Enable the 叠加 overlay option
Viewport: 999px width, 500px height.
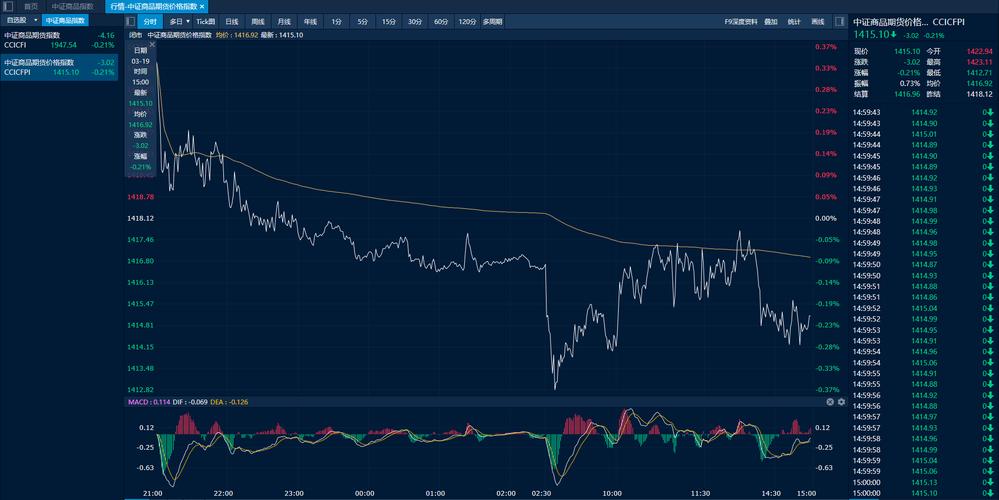point(770,20)
